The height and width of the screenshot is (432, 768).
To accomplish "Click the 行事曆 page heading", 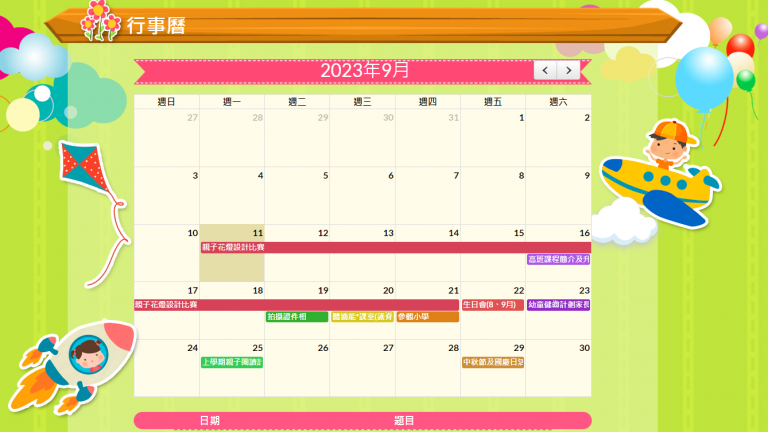I will pyautogui.click(x=156, y=25).
